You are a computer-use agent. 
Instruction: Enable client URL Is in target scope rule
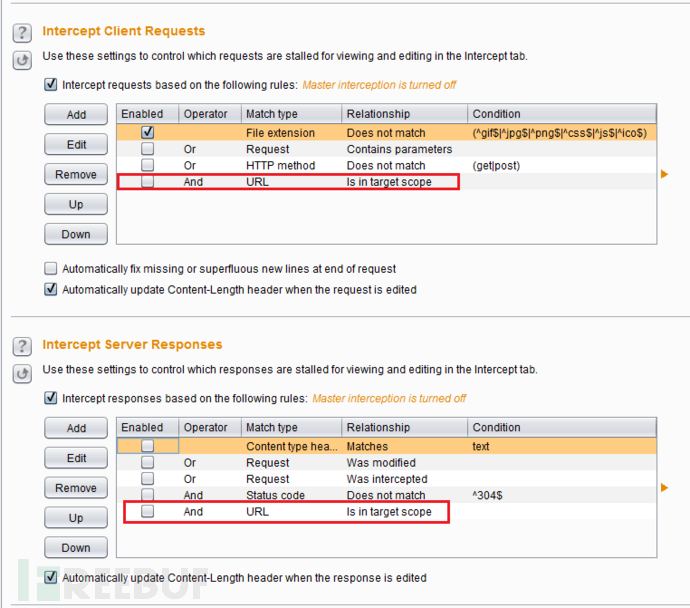point(147,181)
